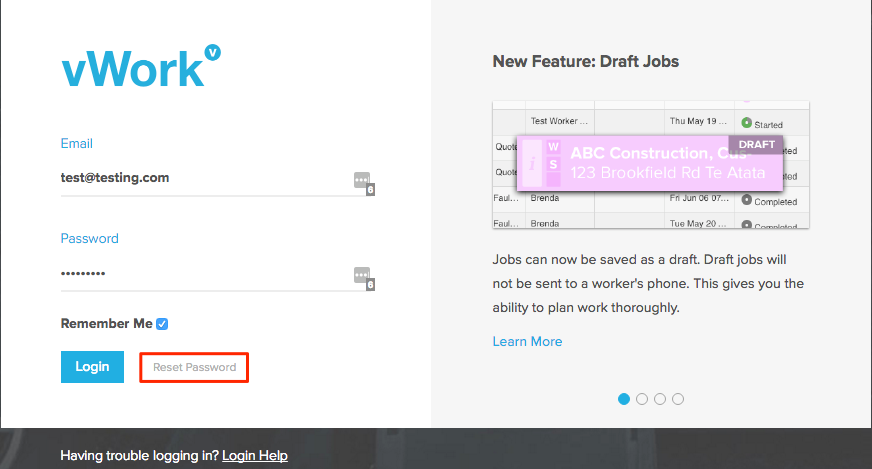Click the vWork logo

(141, 66)
